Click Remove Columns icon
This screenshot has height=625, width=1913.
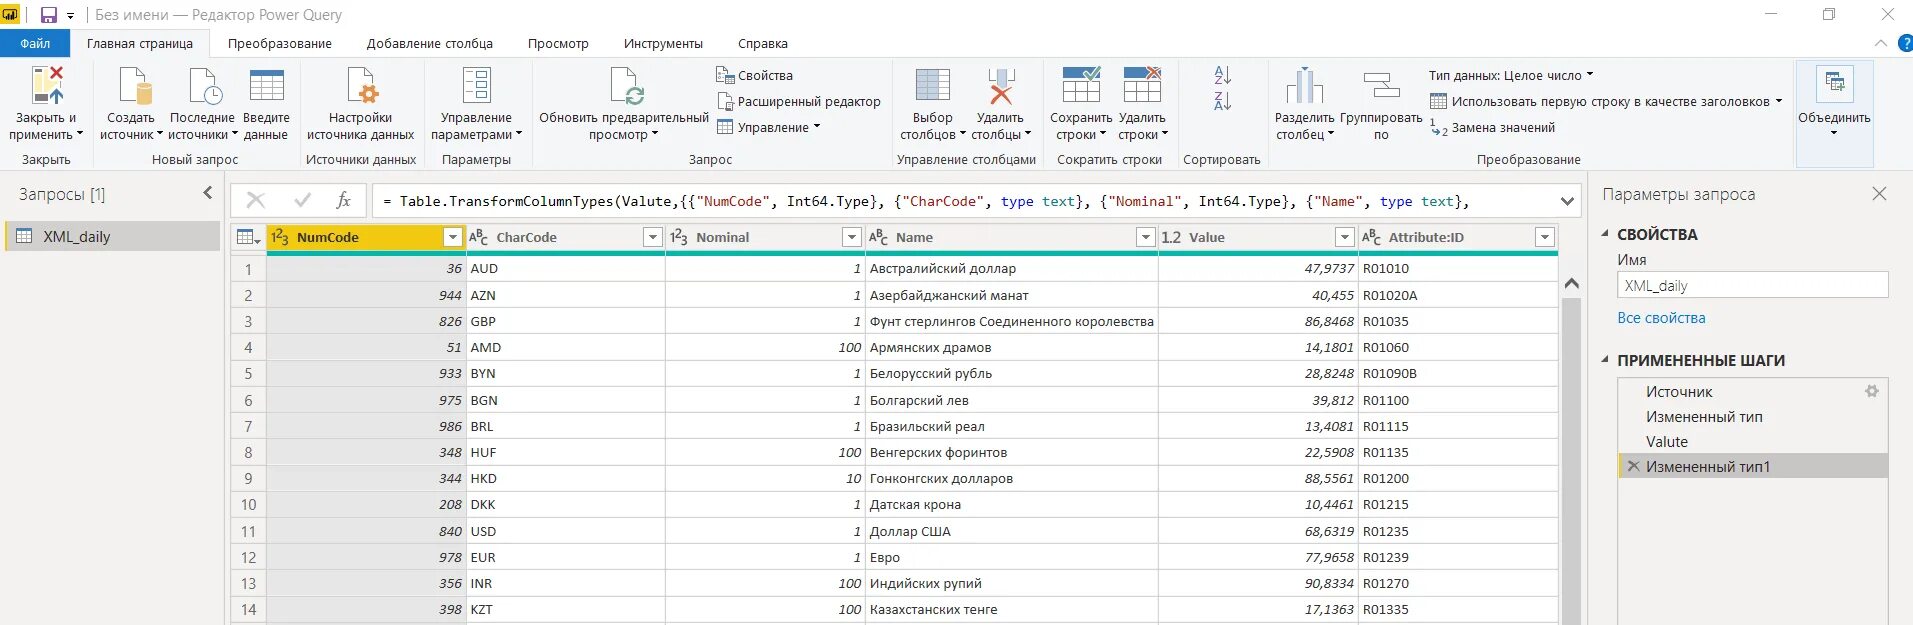pyautogui.click(x=1001, y=86)
